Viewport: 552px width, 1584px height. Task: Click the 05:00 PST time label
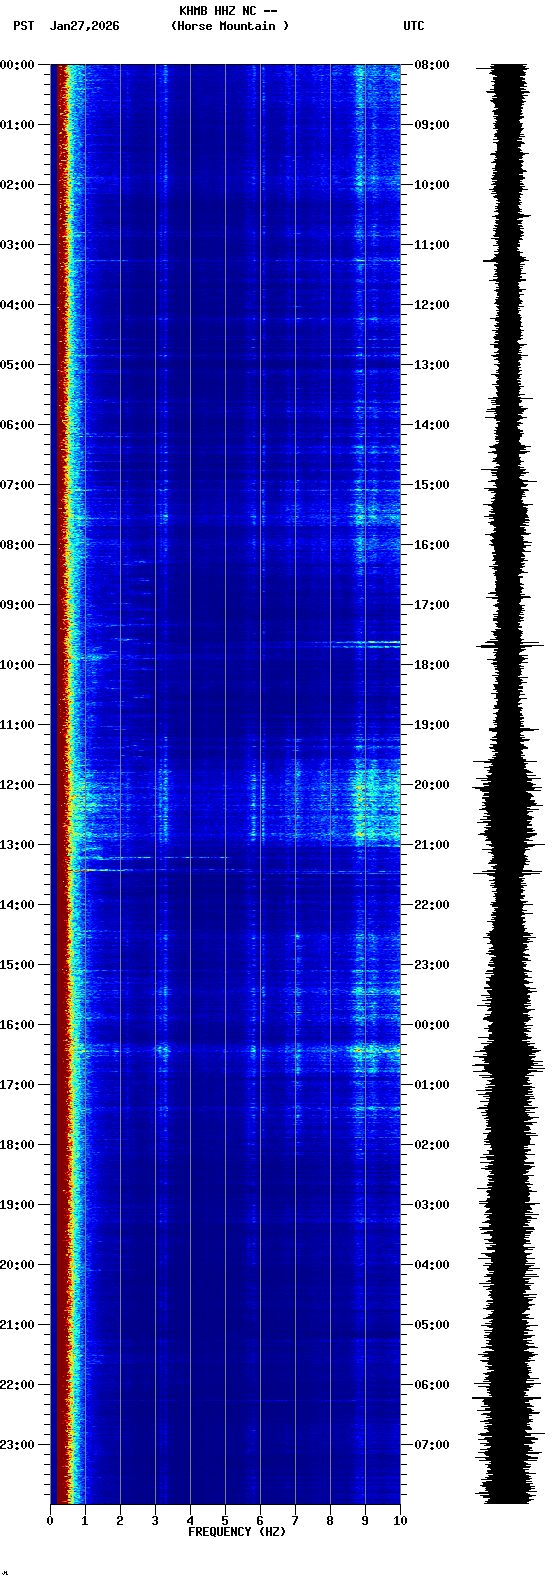click(x=17, y=365)
